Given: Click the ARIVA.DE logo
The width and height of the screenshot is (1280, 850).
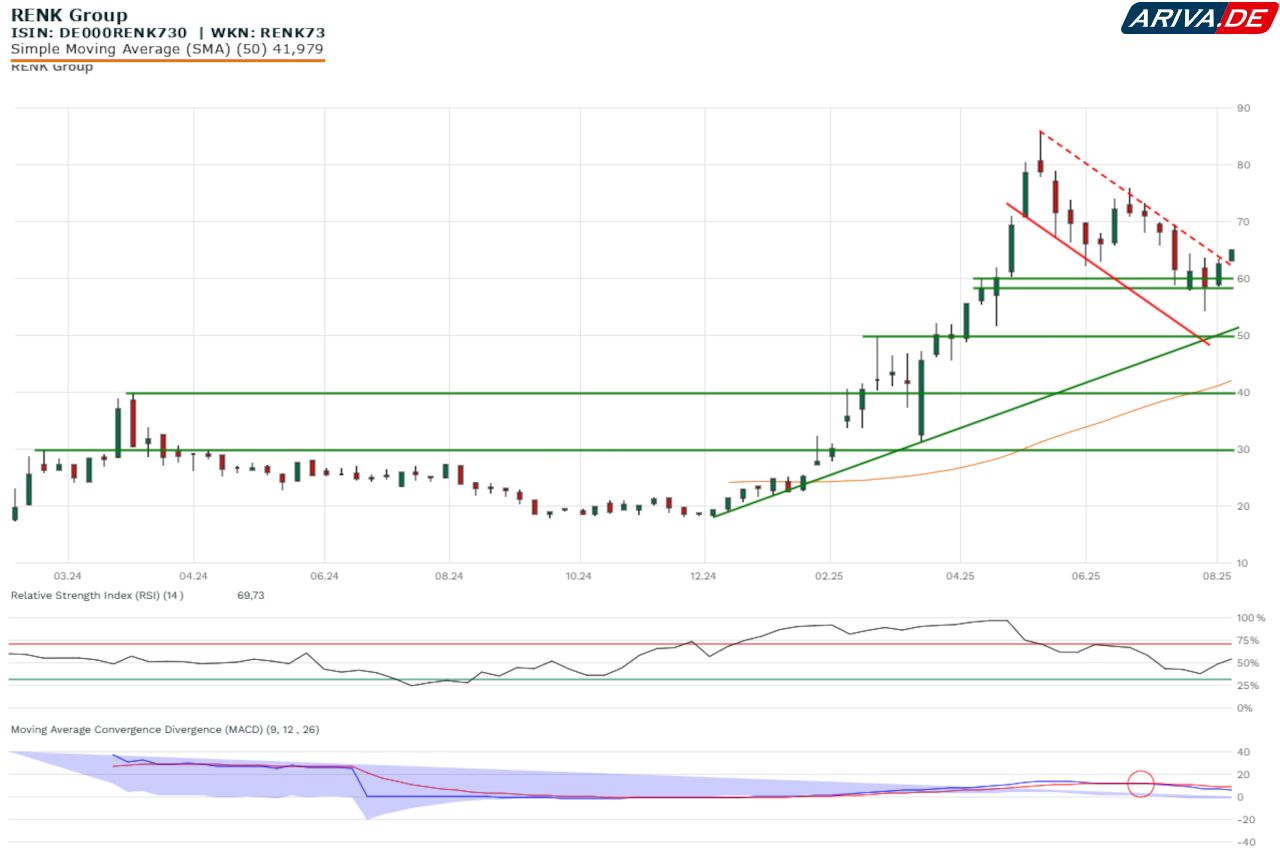Looking at the screenshot, I should (1198, 18).
